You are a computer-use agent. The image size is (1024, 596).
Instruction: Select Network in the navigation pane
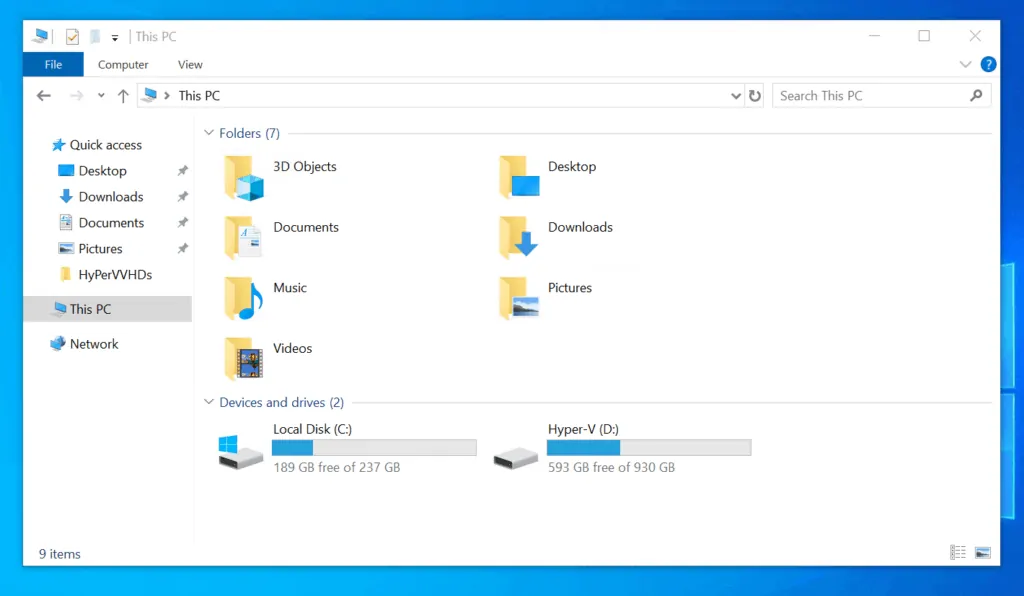(94, 344)
